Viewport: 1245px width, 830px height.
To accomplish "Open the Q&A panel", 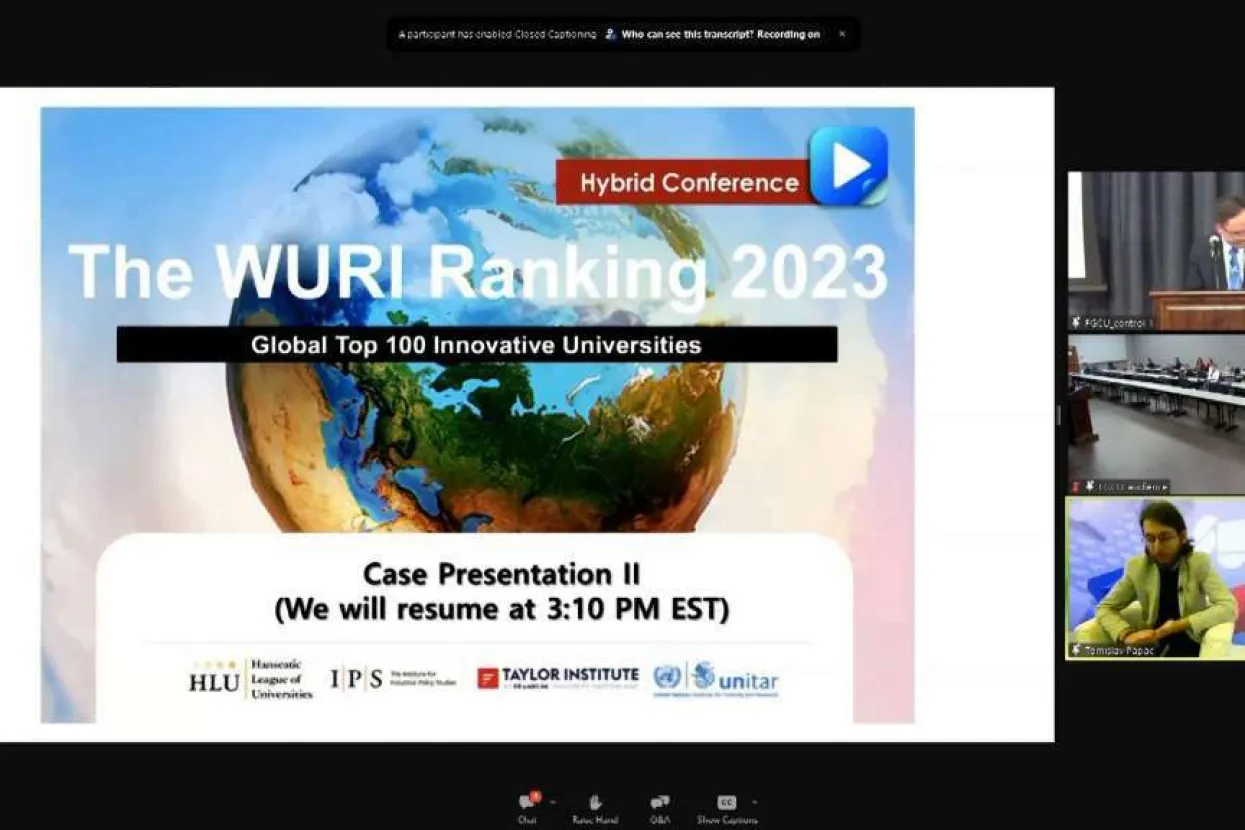I will point(659,802).
